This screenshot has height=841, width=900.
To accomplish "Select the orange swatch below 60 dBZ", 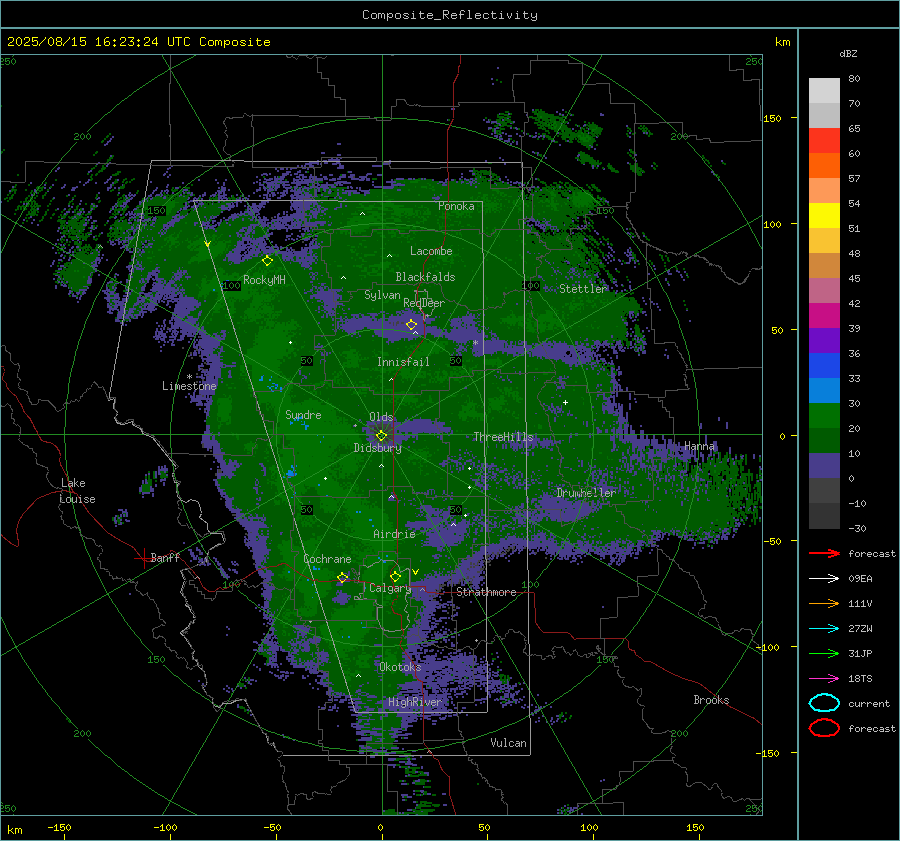I will (x=824, y=165).
